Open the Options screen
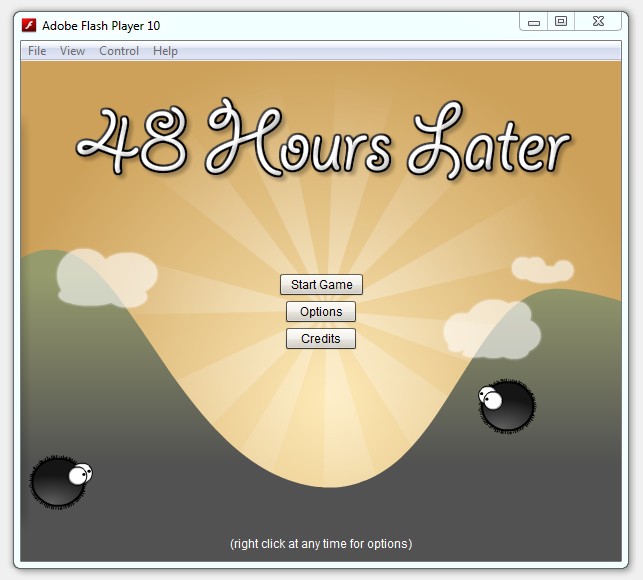The height and width of the screenshot is (580, 643). point(321,312)
